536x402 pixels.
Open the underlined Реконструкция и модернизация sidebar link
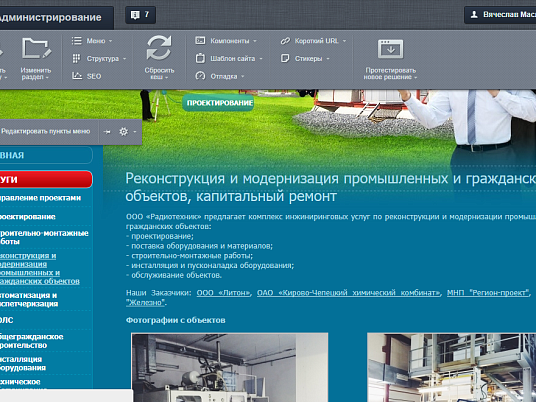[x=40, y=268]
